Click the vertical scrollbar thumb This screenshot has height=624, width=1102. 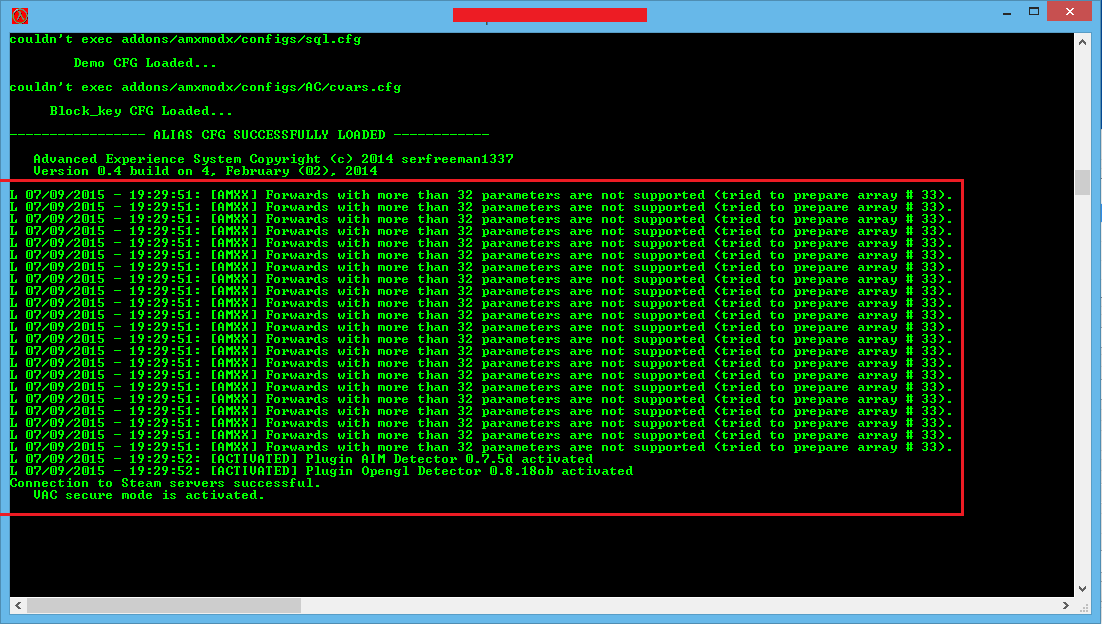pyautogui.click(x=1082, y=182)
